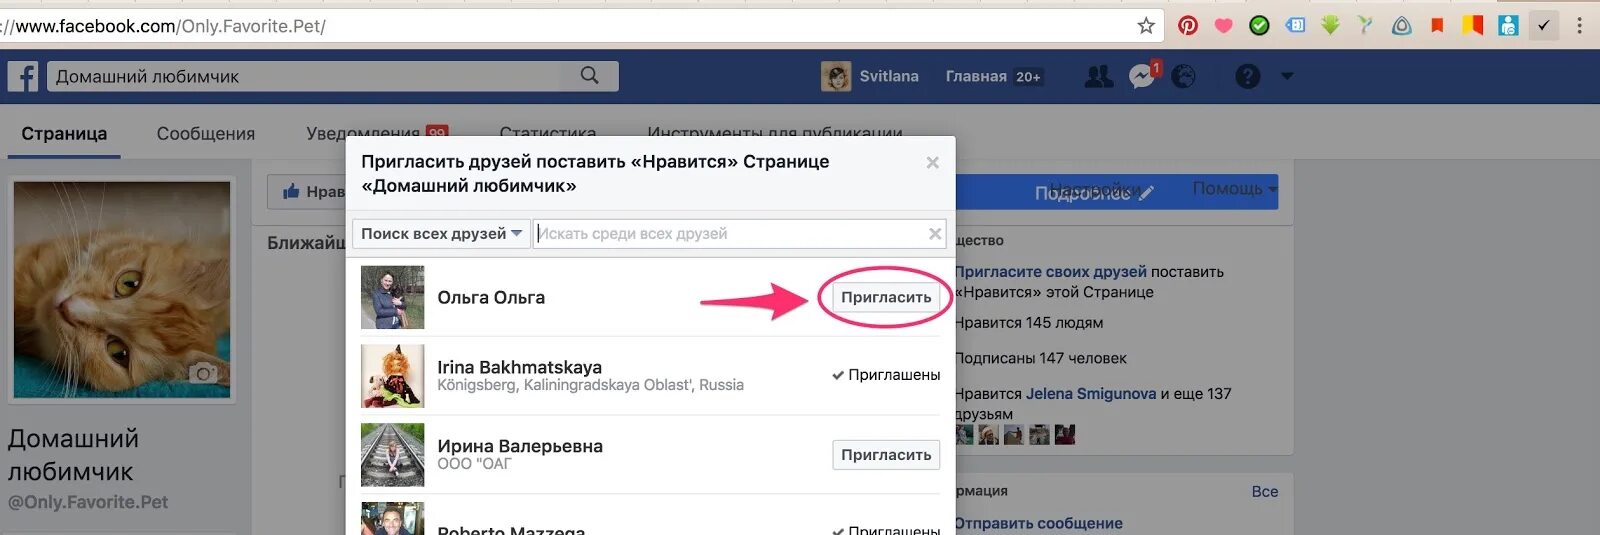The height and width of the screenshot is (535, 1600).
Task: Click the name Ольга Ольга
Action: 491,298
